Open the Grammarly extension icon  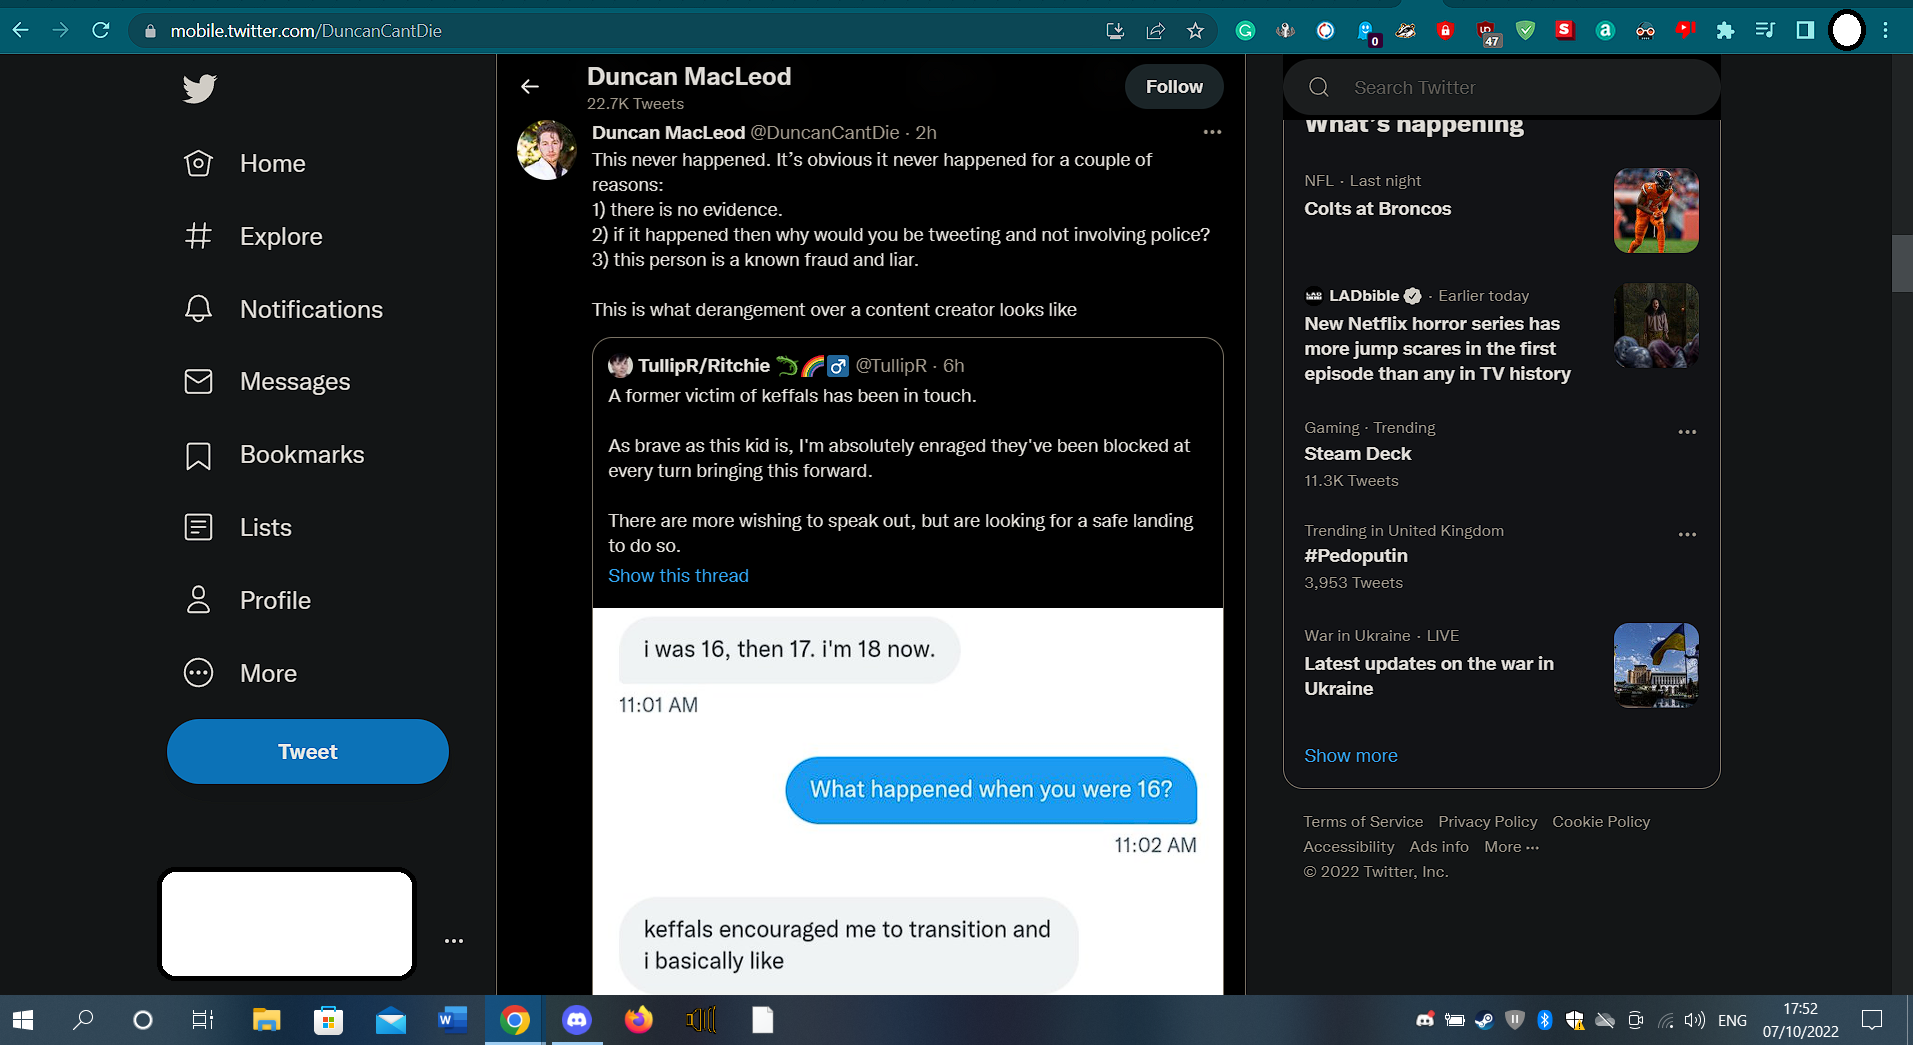[x=1245, y=31]
